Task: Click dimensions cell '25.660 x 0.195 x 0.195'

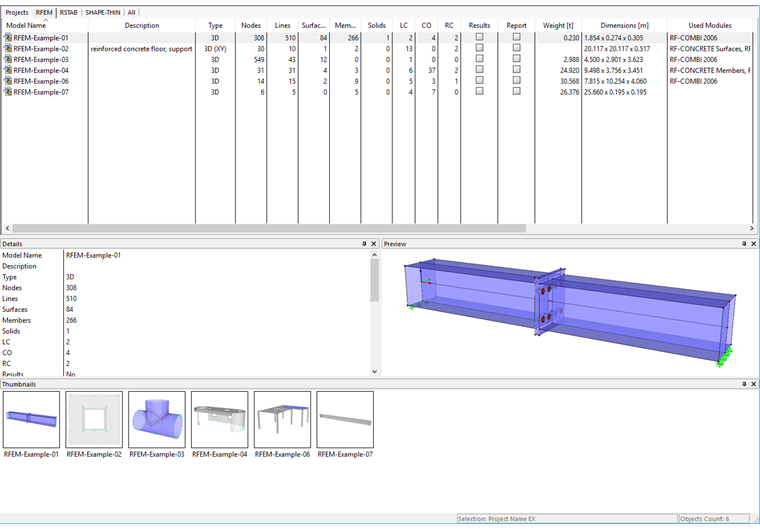Action: coord(615,92)
